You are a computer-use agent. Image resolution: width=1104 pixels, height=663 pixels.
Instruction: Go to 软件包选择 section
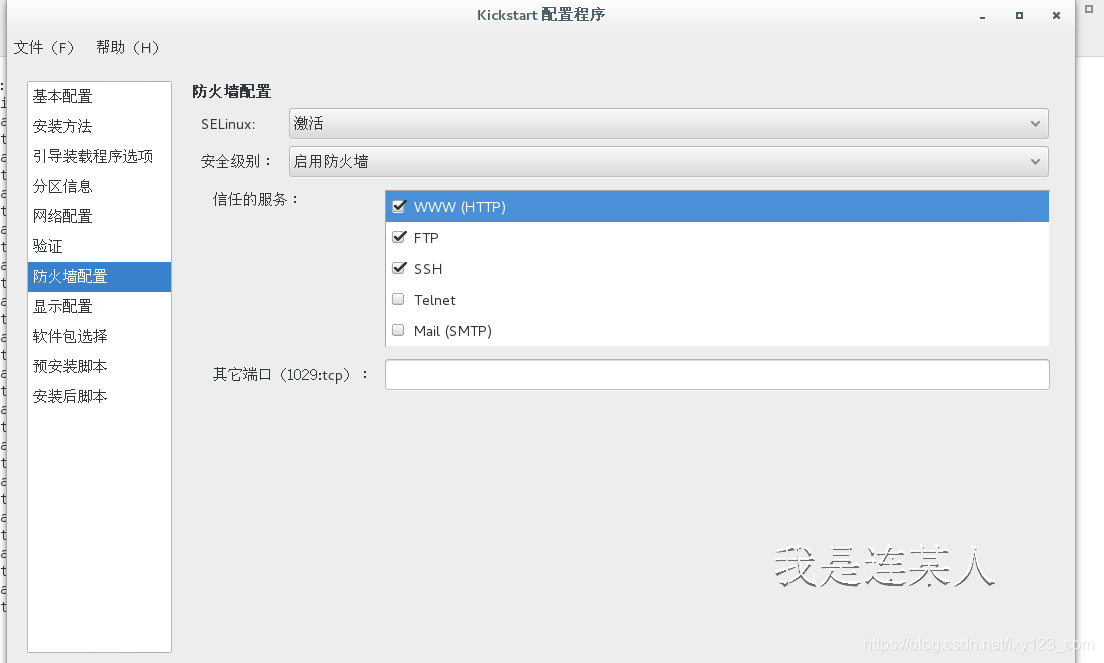coord(99,336)
